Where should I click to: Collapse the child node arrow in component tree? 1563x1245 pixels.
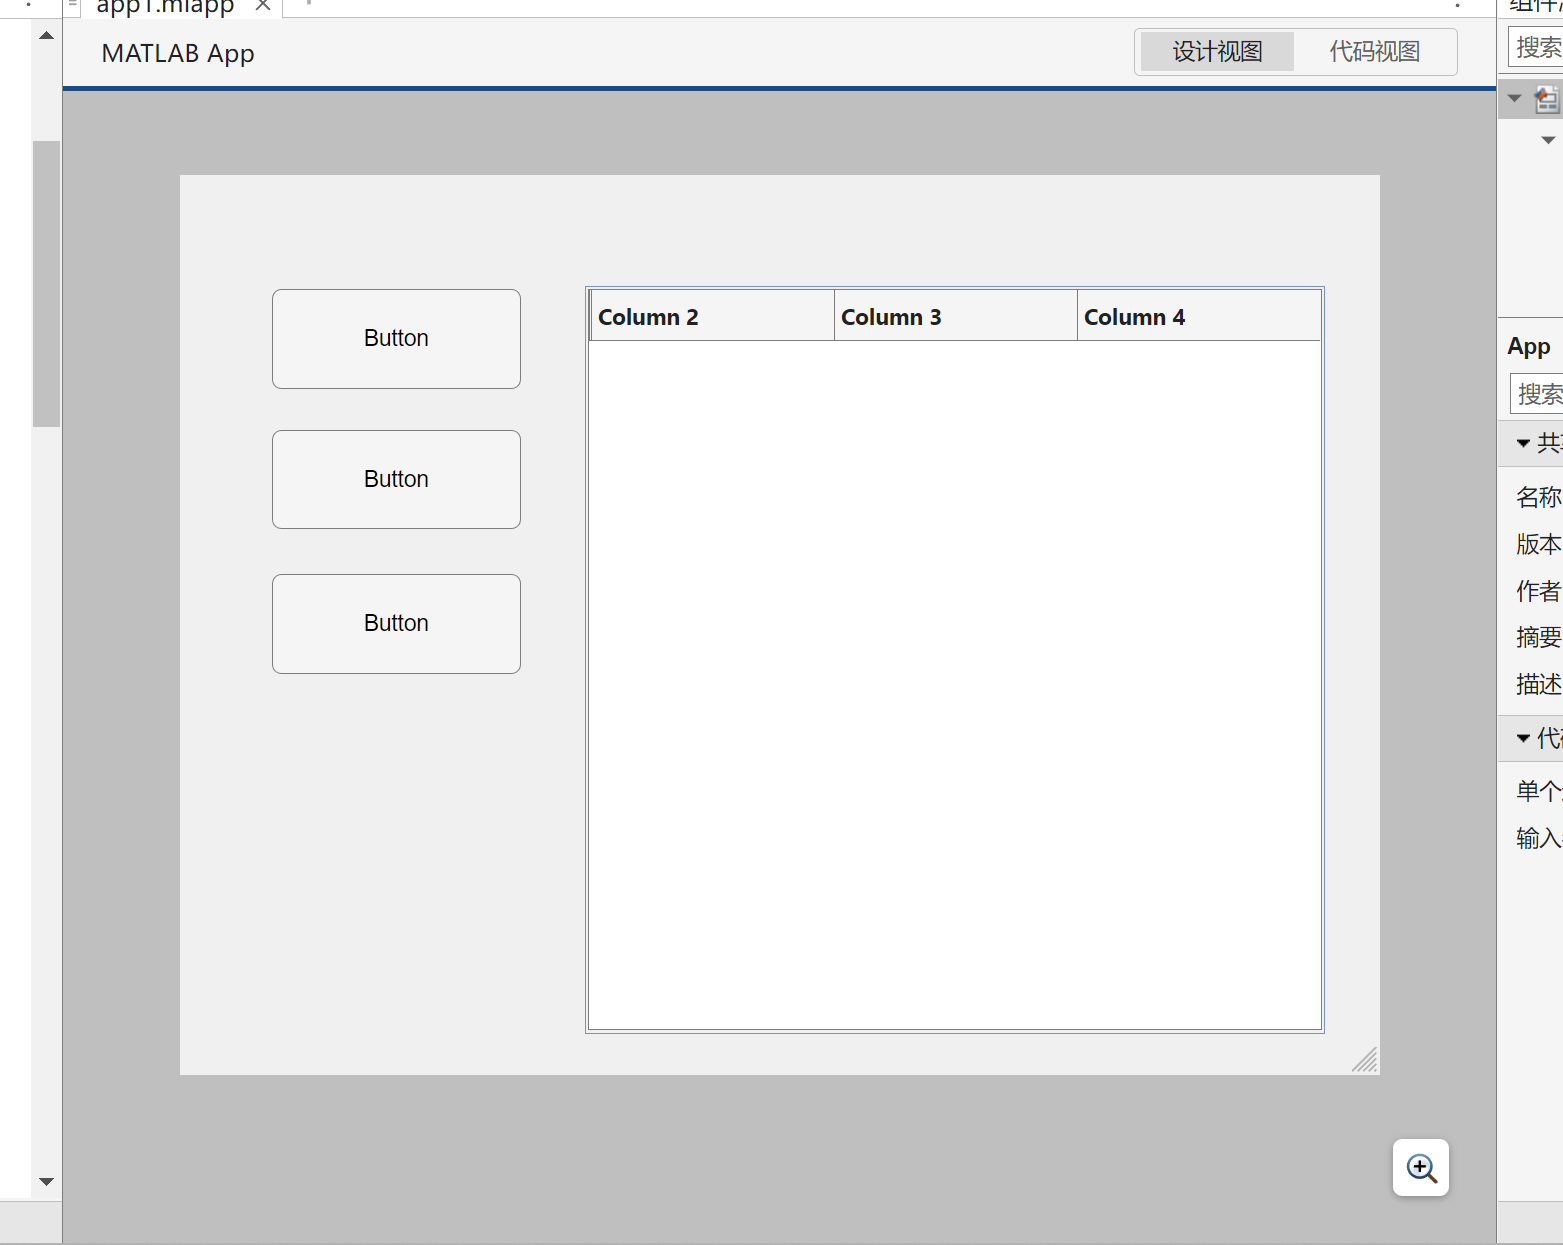tap(1548, 140)
